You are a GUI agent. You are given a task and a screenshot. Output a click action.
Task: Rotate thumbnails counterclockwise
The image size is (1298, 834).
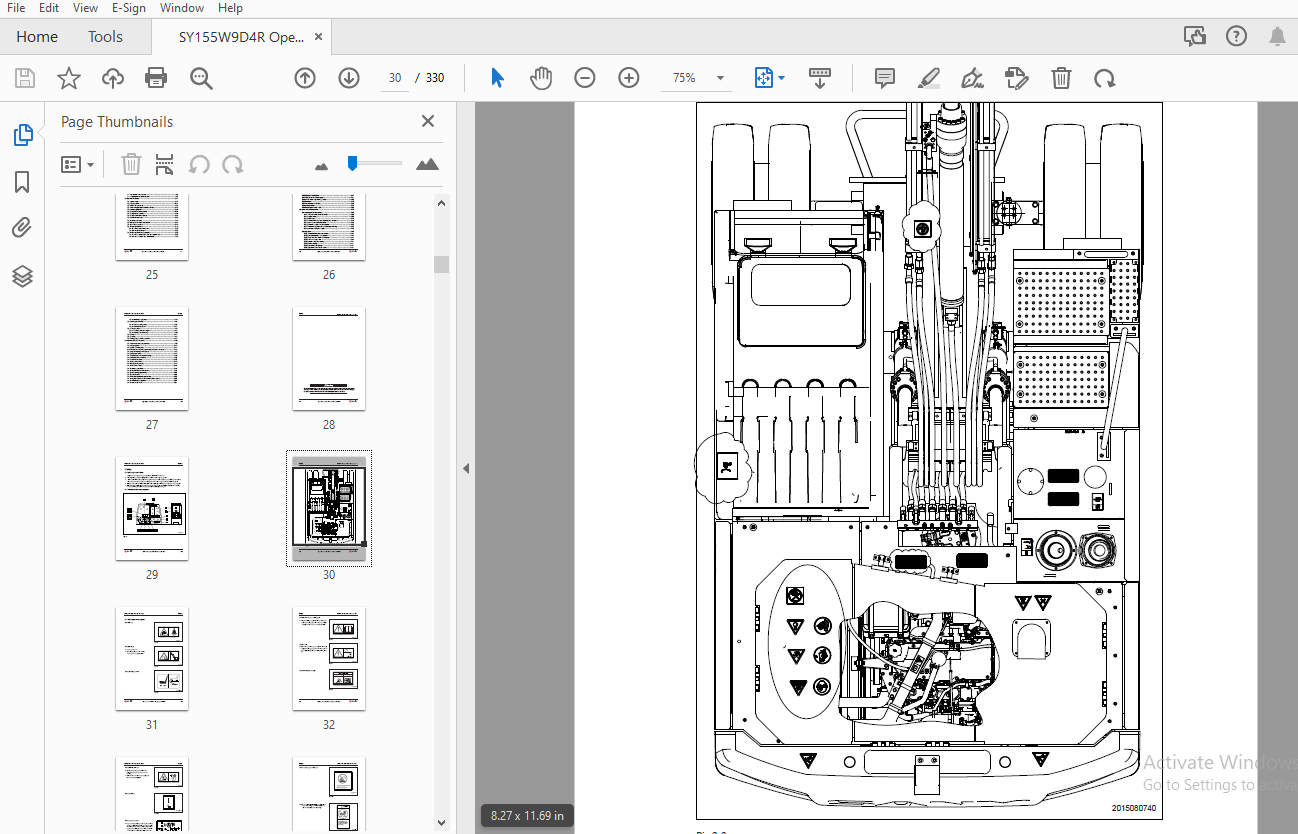(199, 164)
